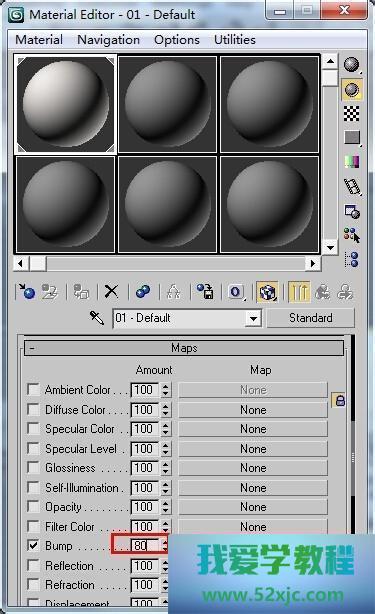Viewport: 375px width, 614px height.
Task: Click the Video Color Check icon
Action: pos(352,162)
